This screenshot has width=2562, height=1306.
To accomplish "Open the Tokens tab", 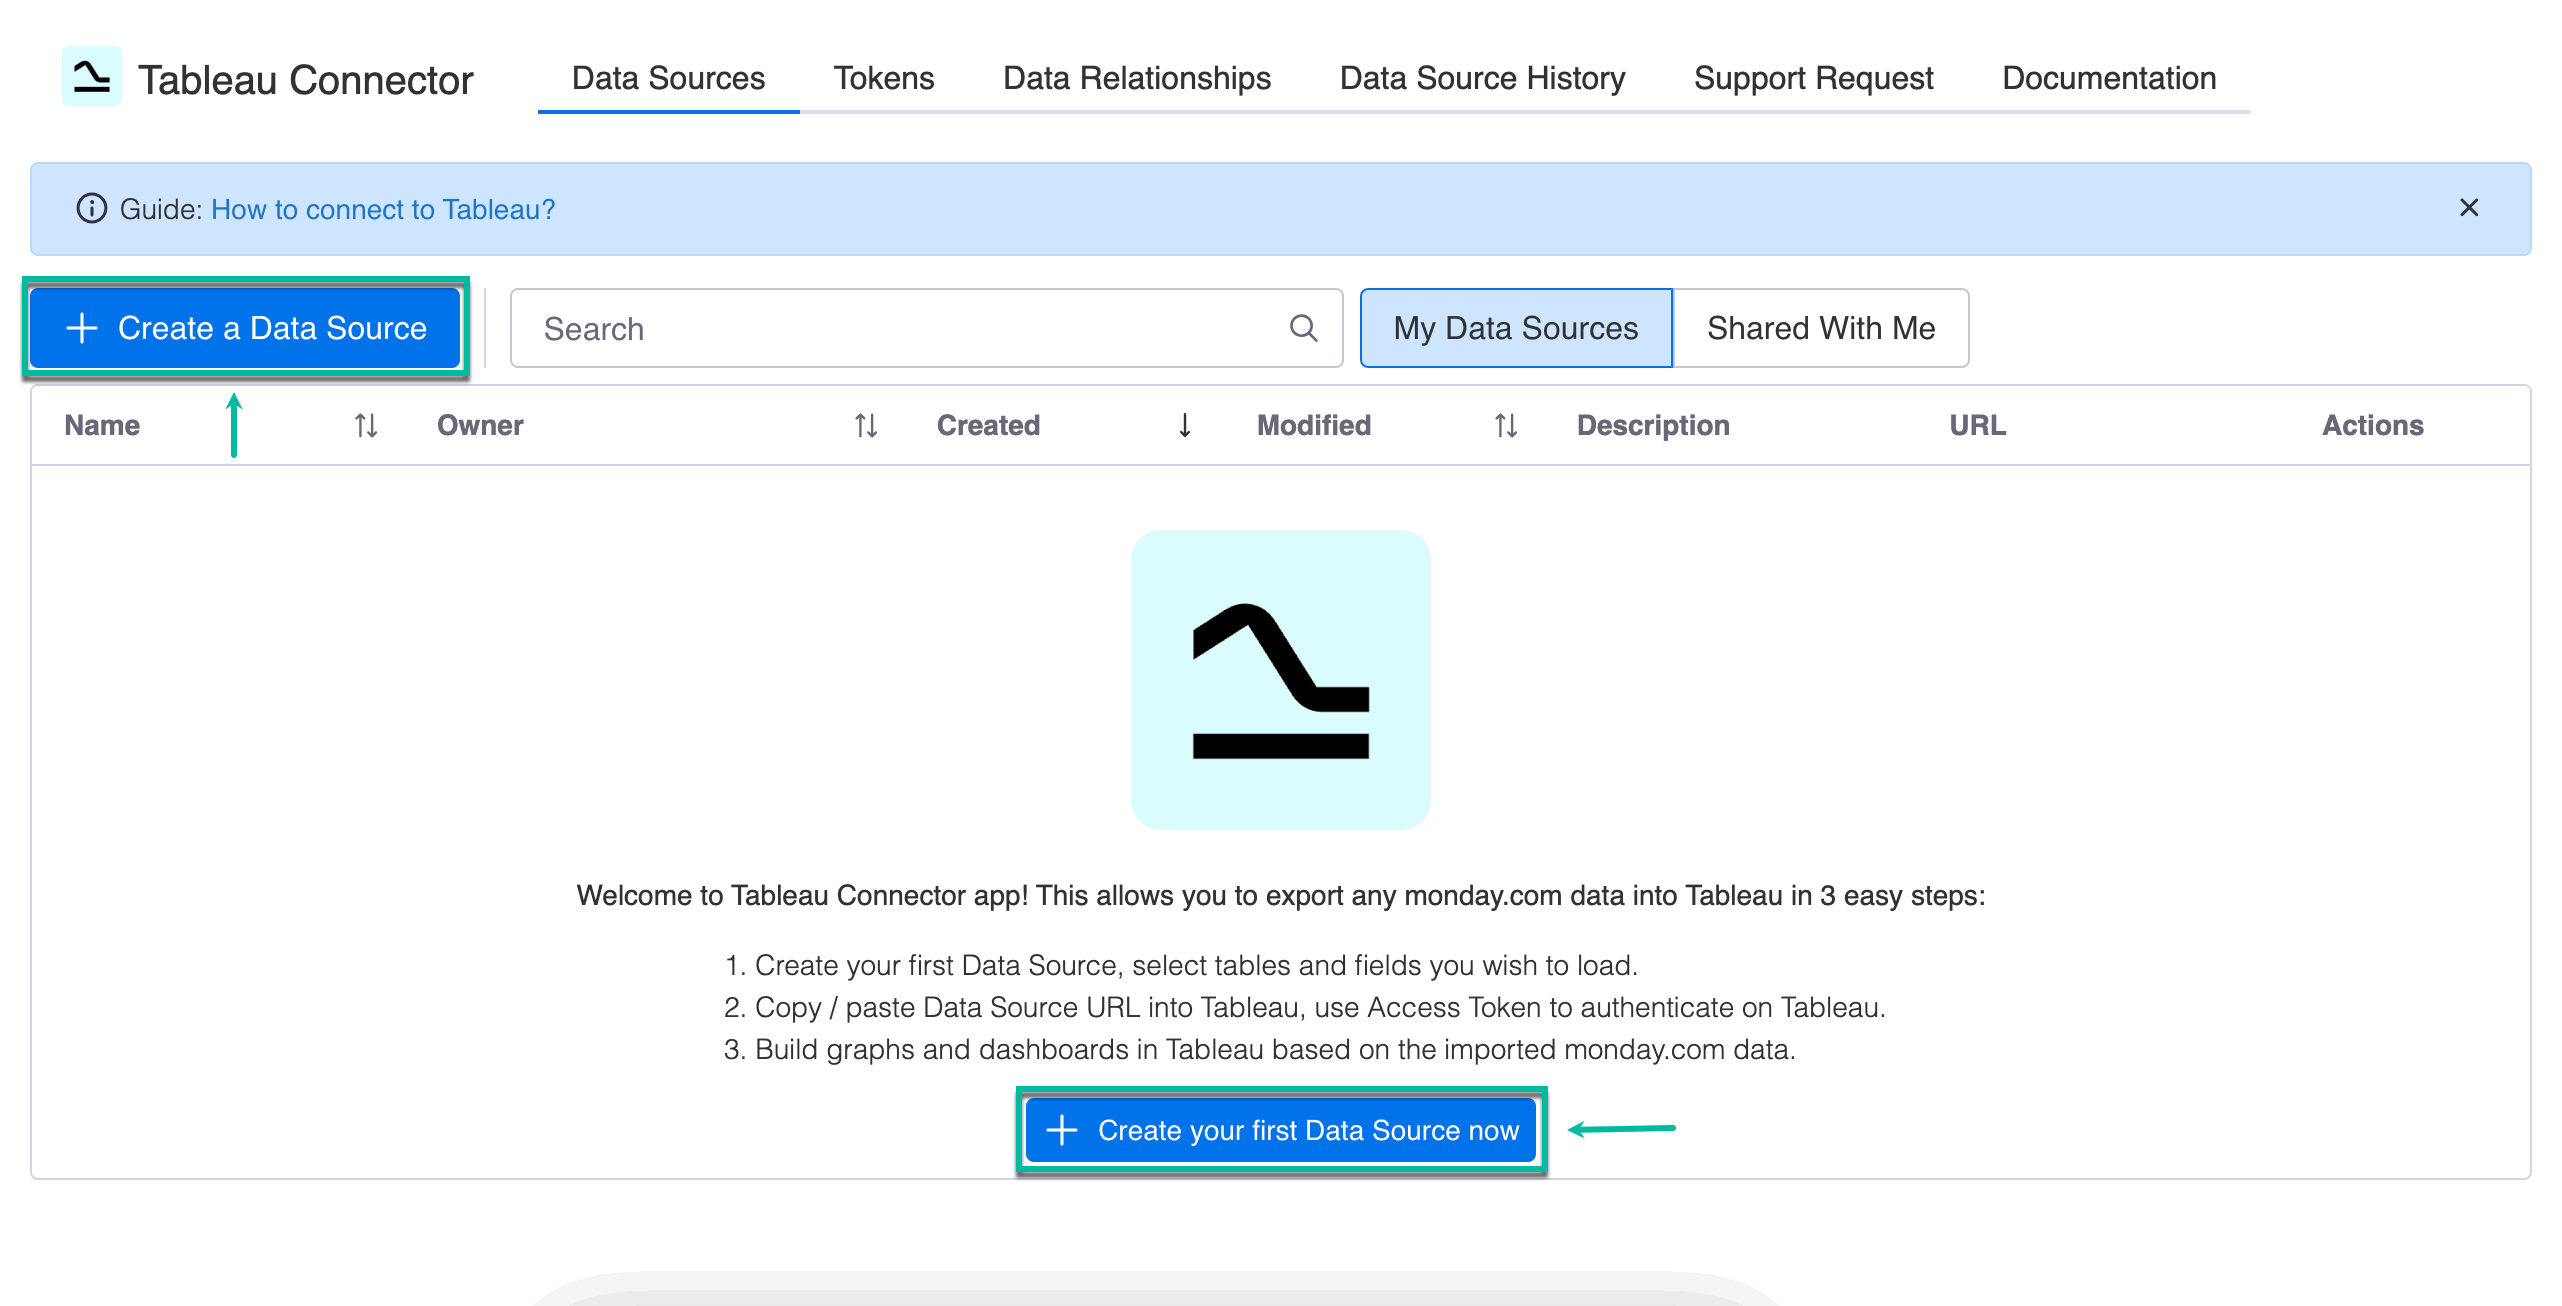I will click(883, 78).
